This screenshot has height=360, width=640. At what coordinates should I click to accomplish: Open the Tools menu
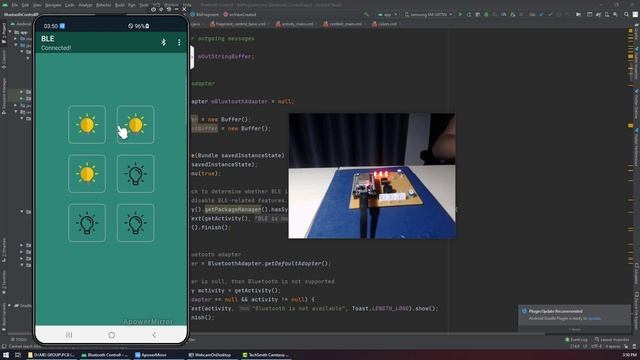click(x=144, y=5)
